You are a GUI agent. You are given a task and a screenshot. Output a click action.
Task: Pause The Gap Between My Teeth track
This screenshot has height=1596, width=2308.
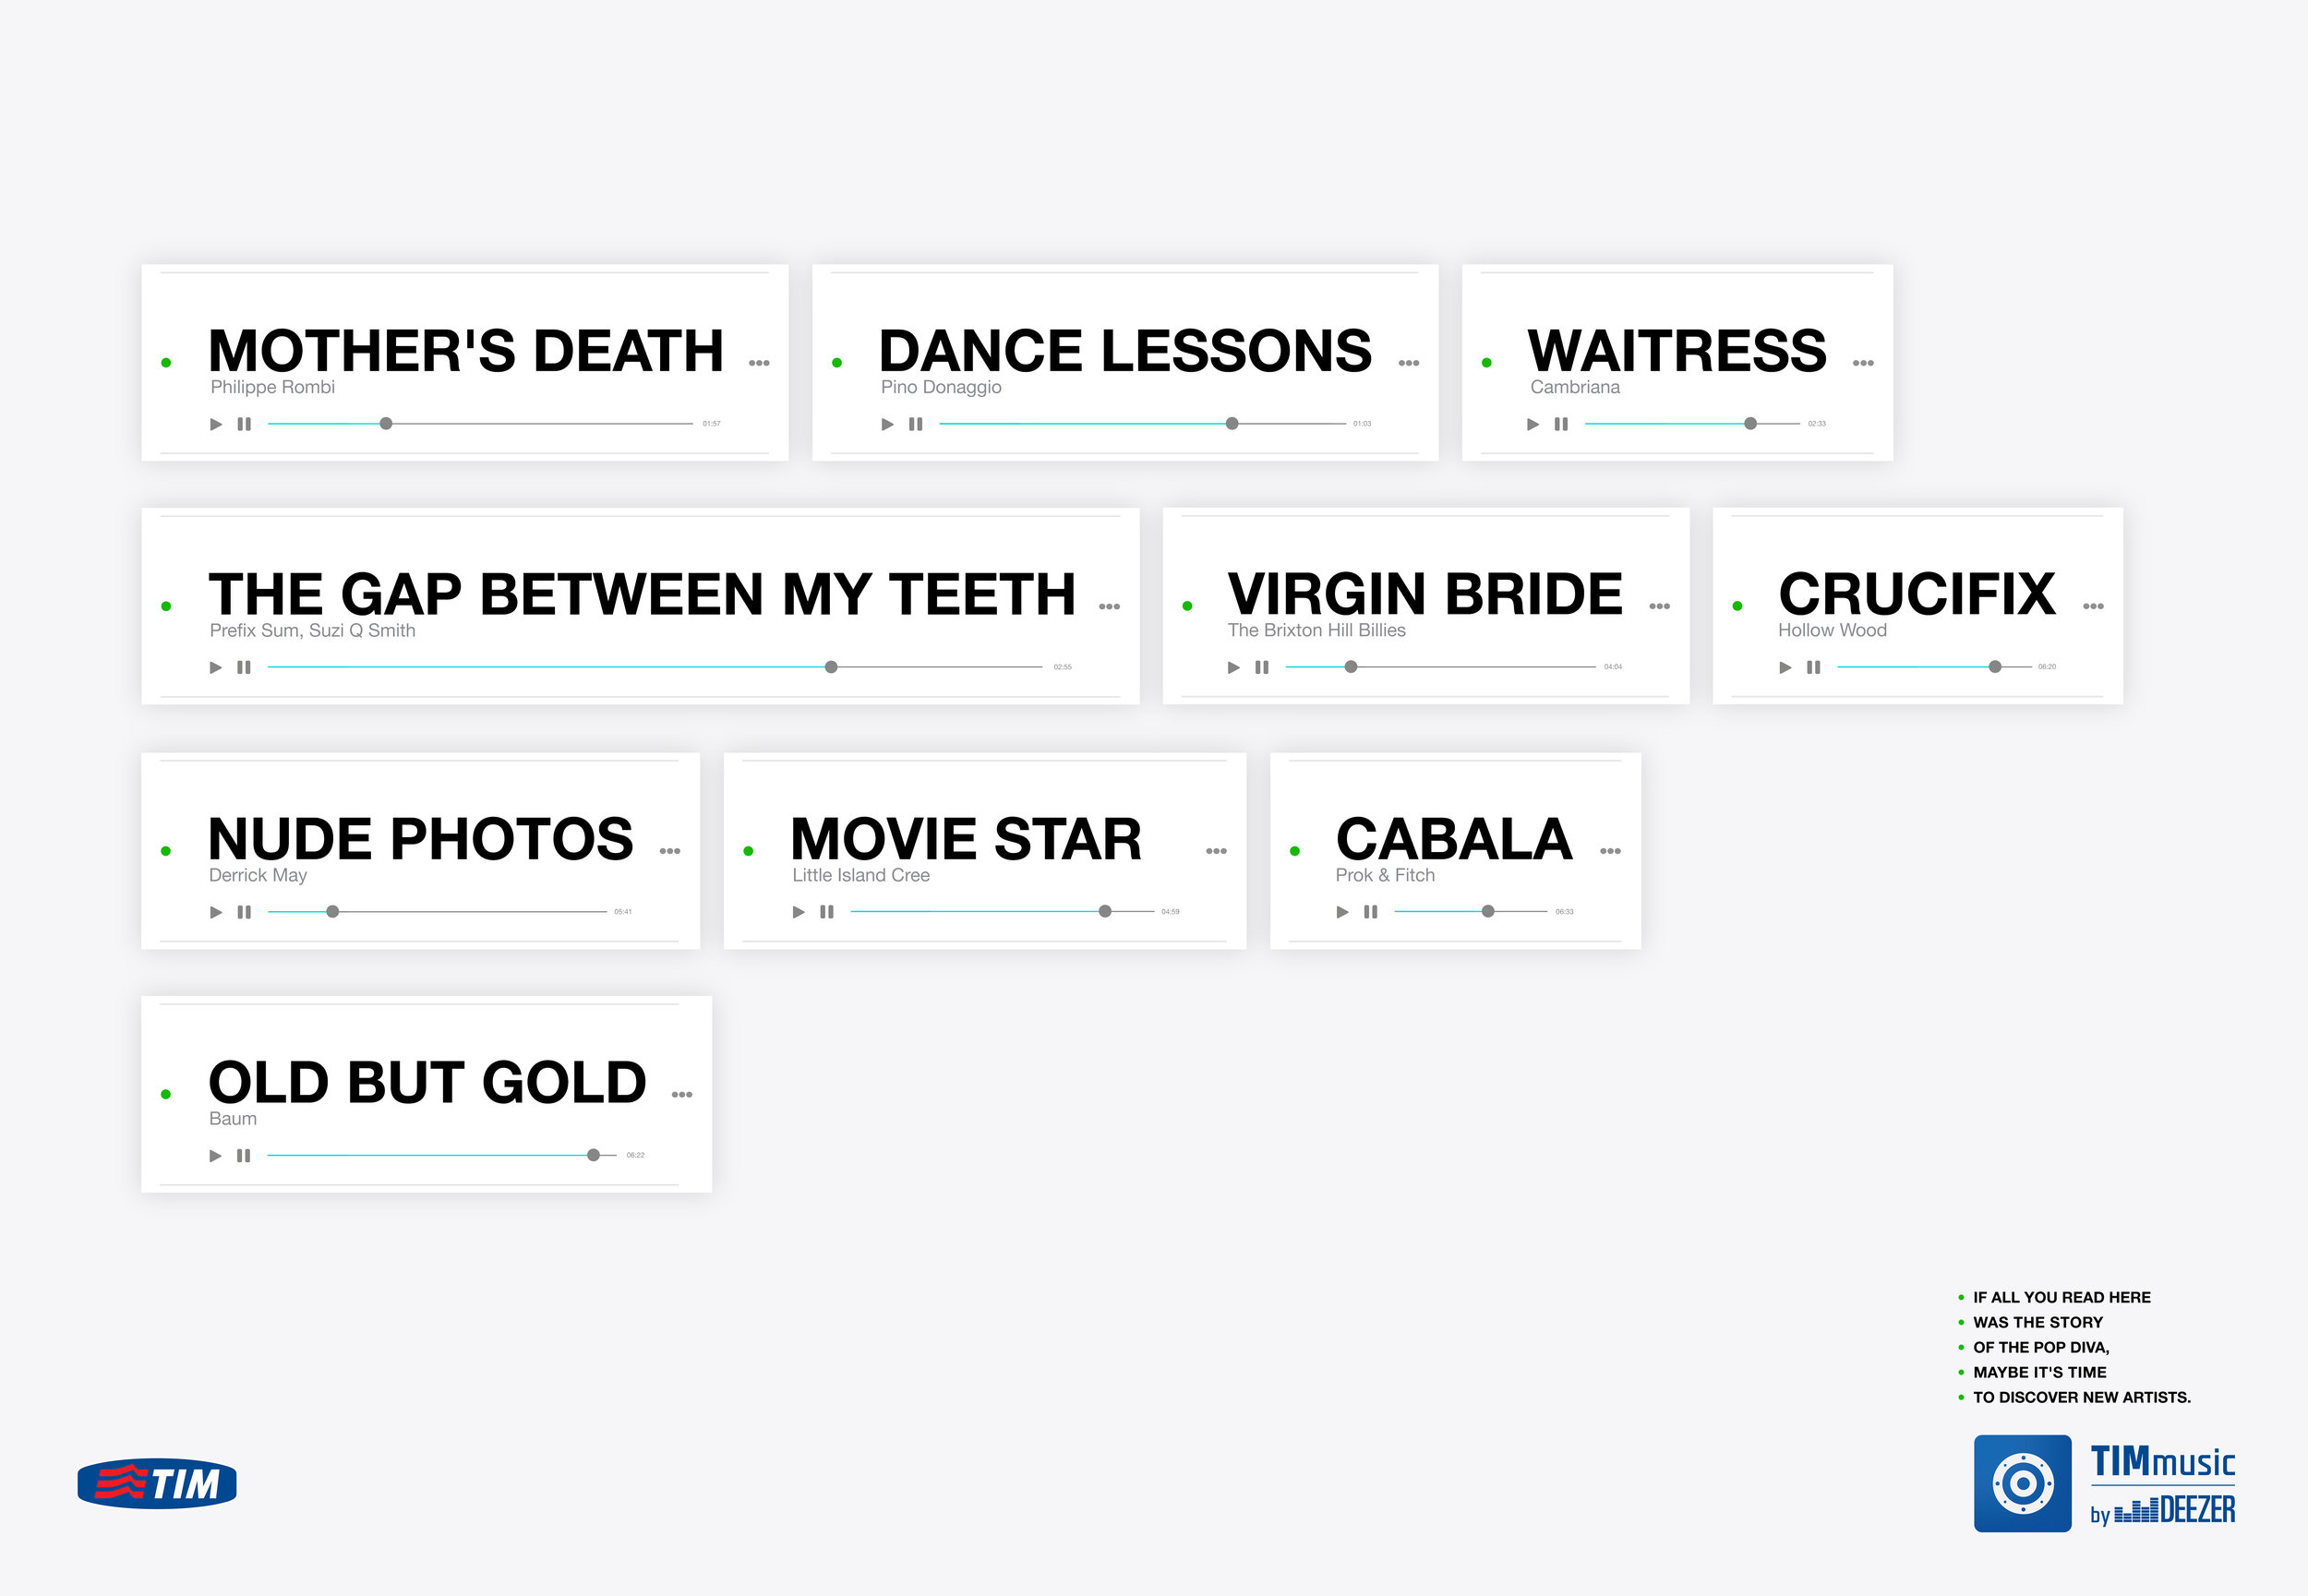244,667
